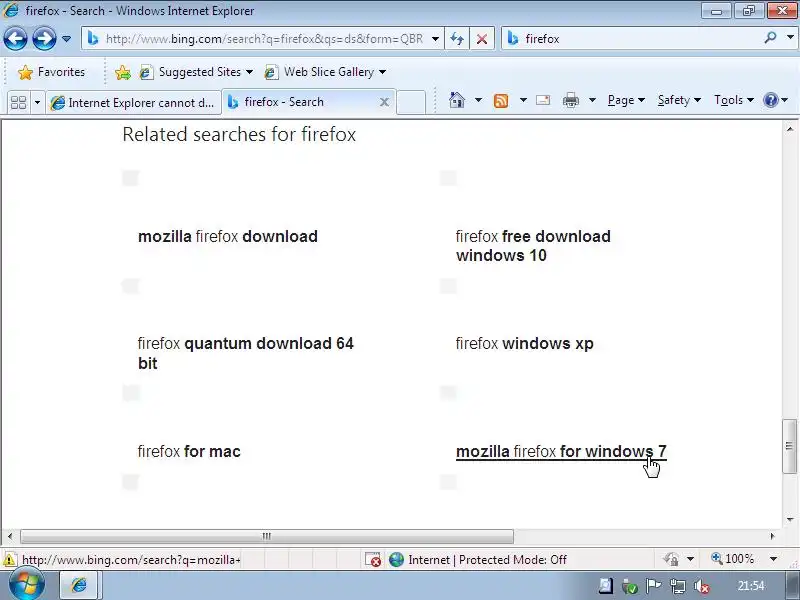Click the pop-up blocker status icon

[373, 560]
